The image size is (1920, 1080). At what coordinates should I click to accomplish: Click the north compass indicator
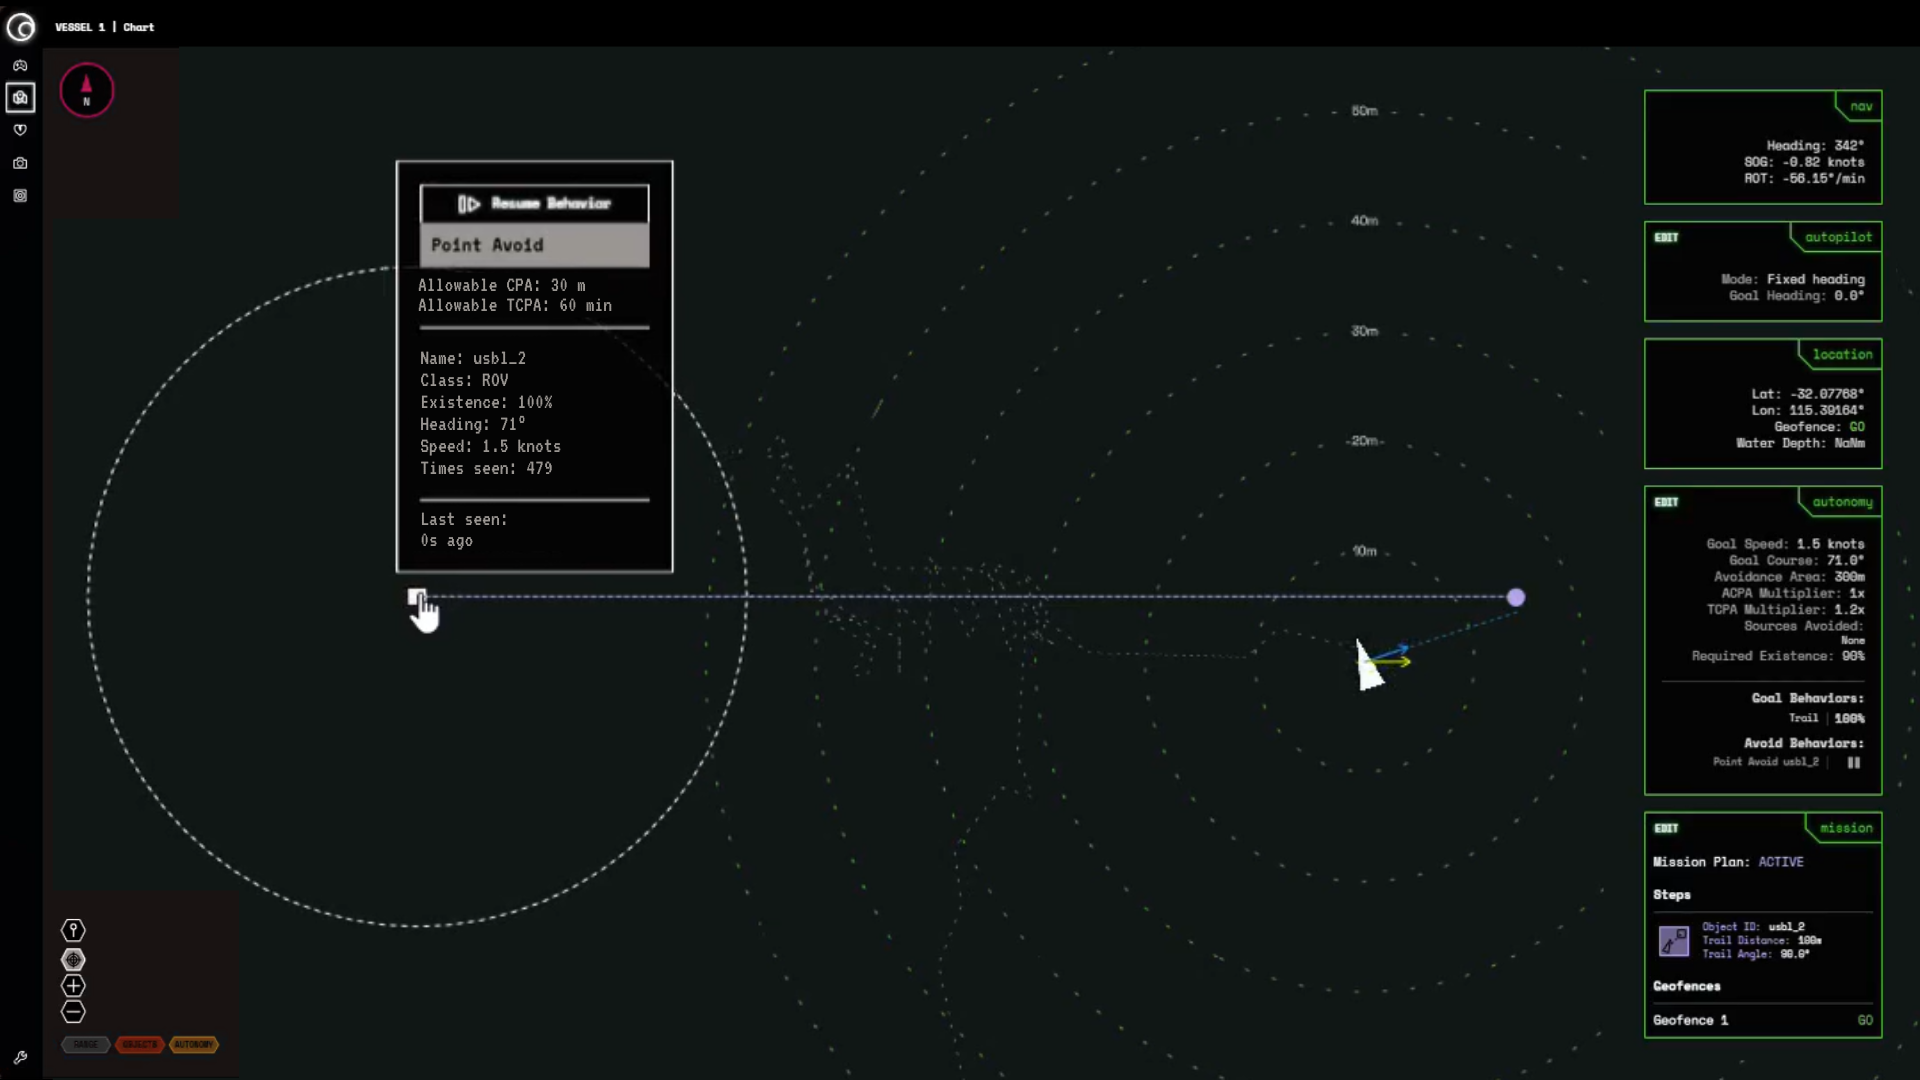[x=87, y=91]
